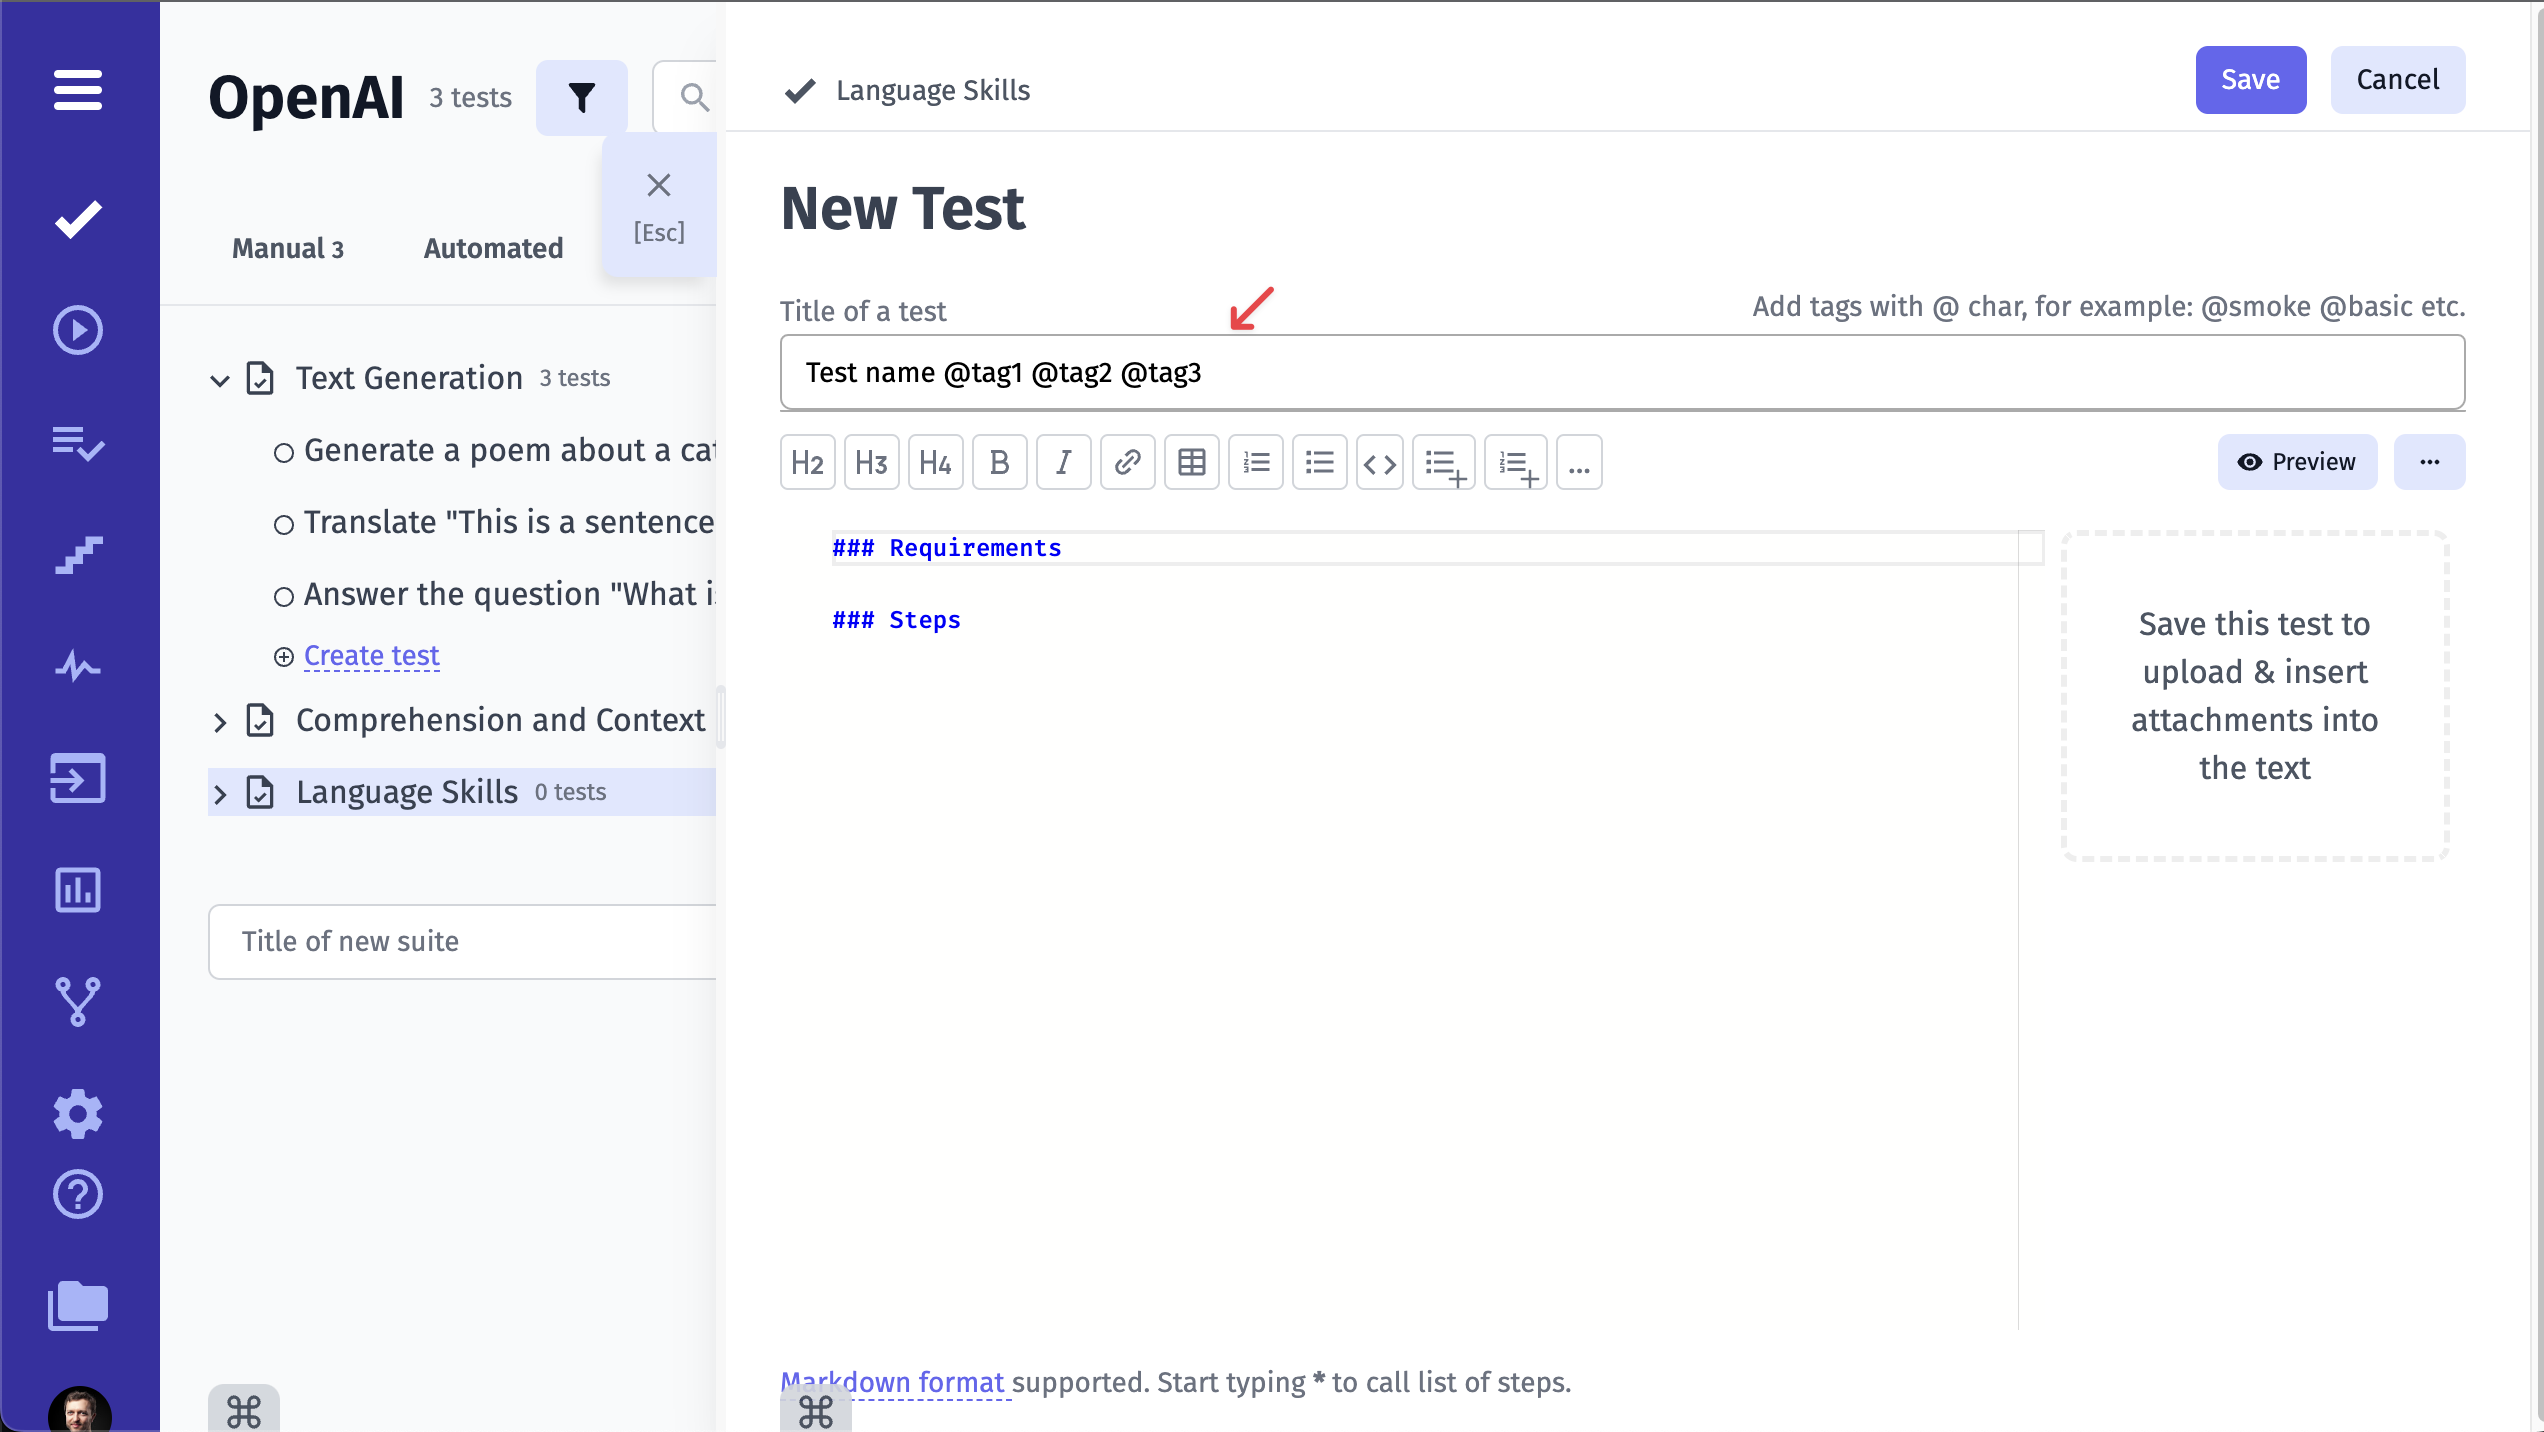Click the ordered list icon

tap(1255, 461)
